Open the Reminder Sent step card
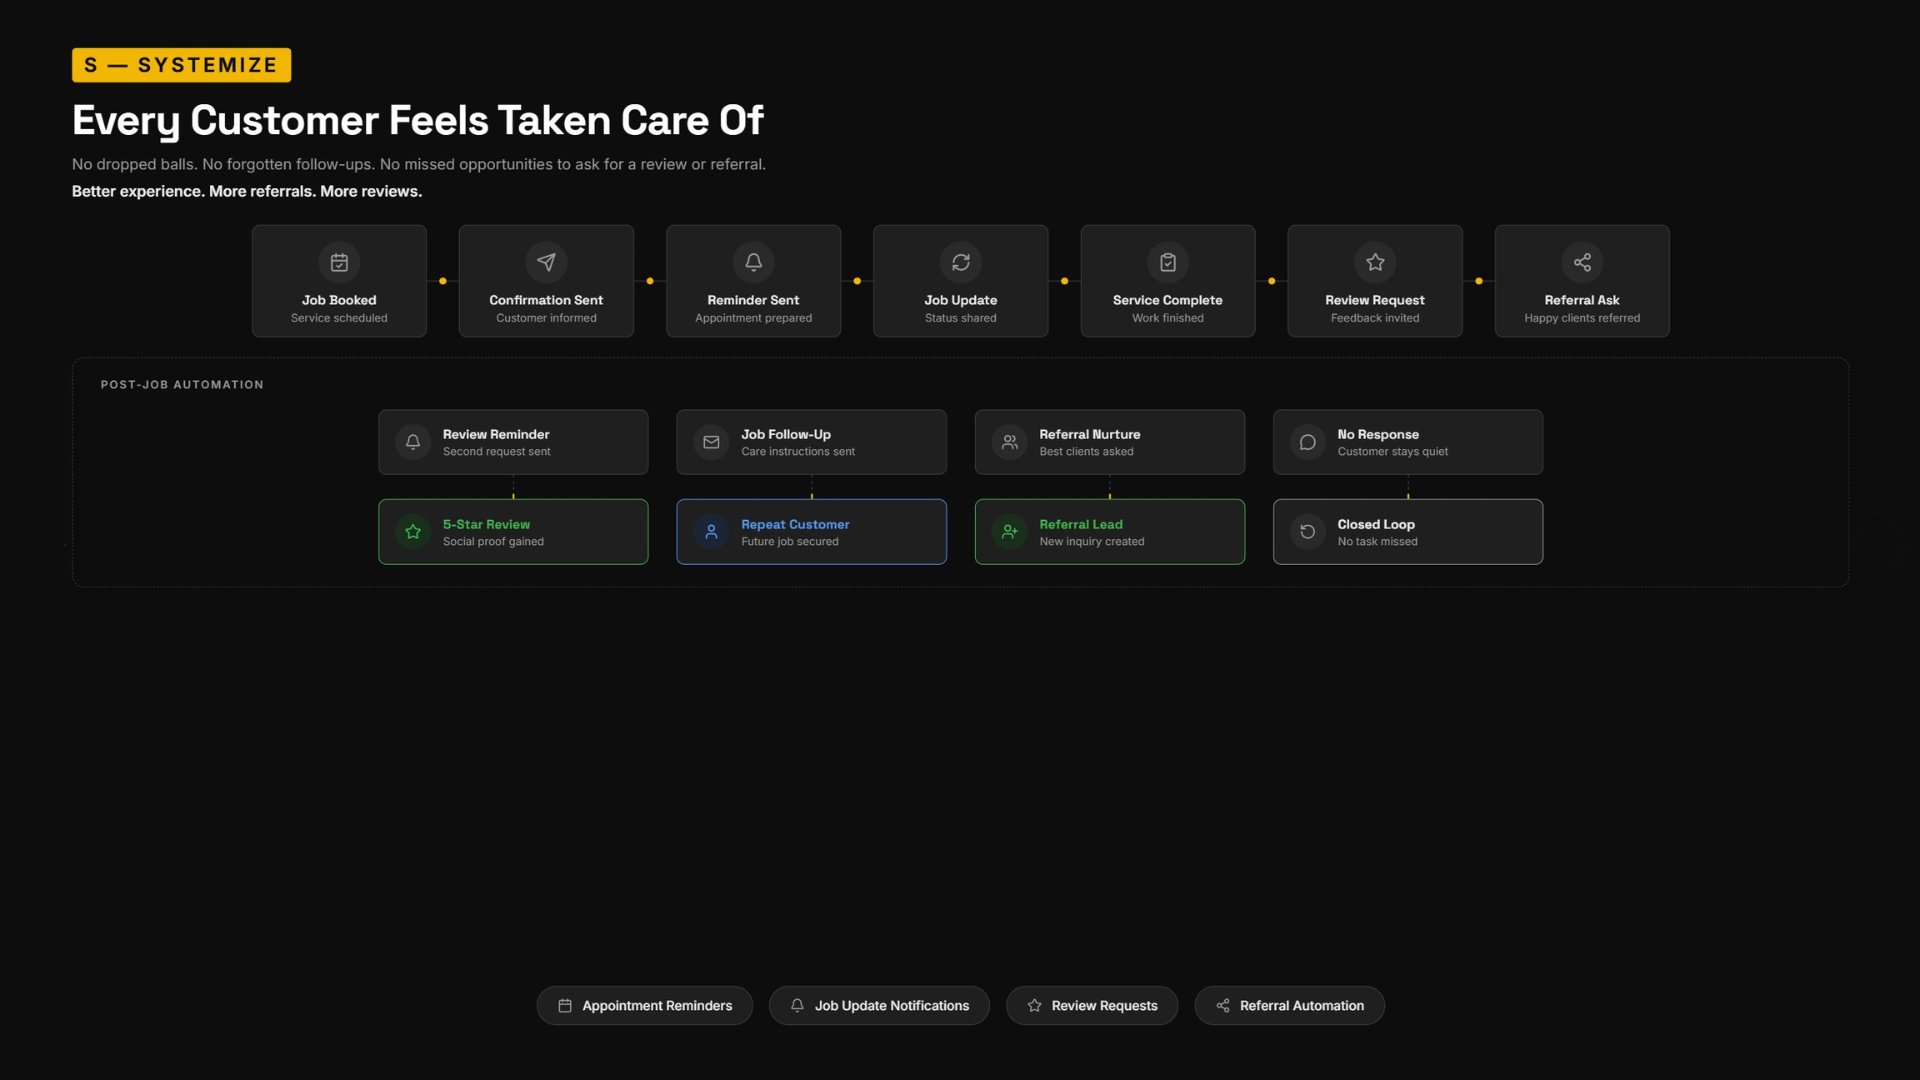1920x1080 pixels. tap(753, 281)
